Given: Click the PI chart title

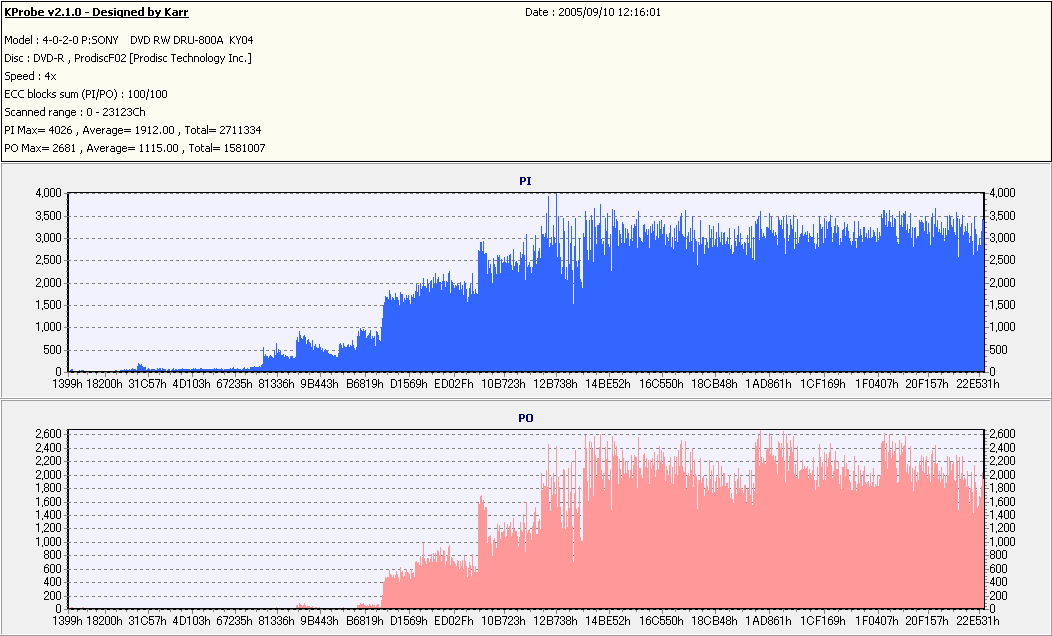Looking at the screenshot, I should (x=525, y=181).
